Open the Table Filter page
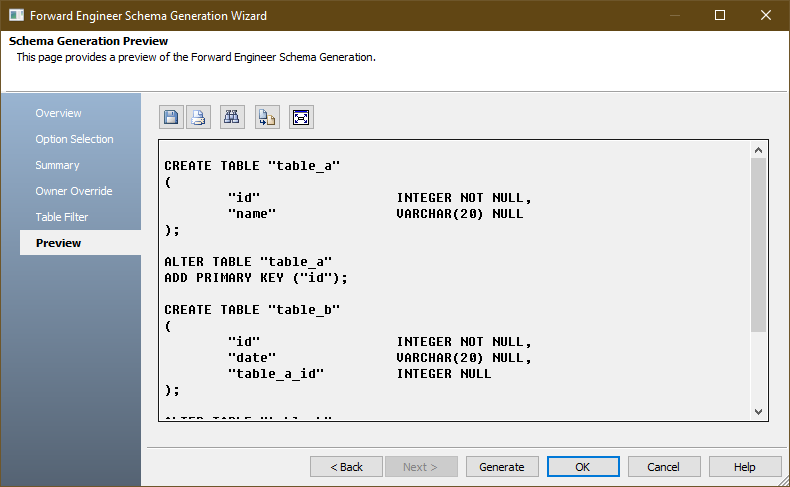790x487 pixels. [62, 217]
